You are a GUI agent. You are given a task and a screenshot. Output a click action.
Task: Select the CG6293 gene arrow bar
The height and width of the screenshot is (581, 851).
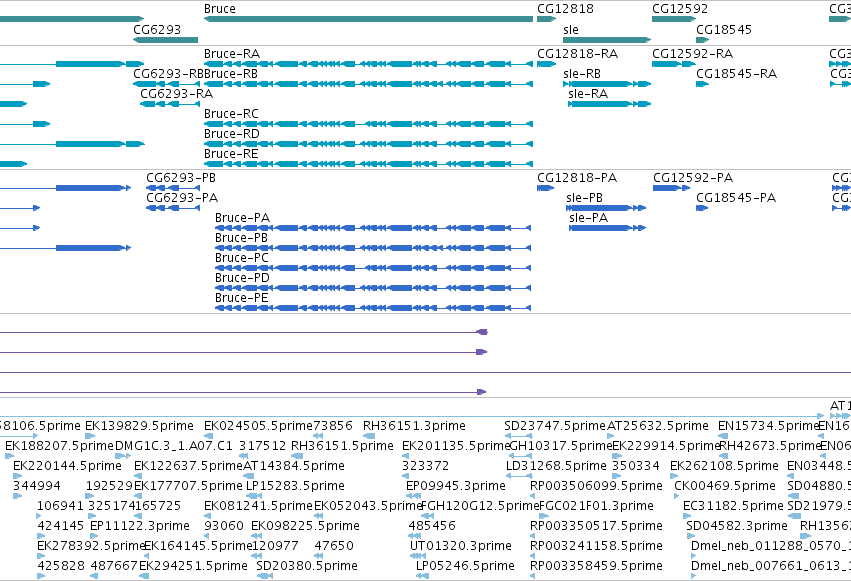[166, 40]
